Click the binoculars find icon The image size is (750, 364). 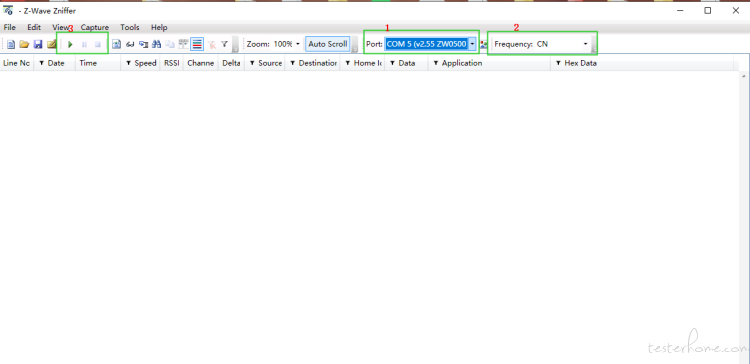(x=156, y=44)
